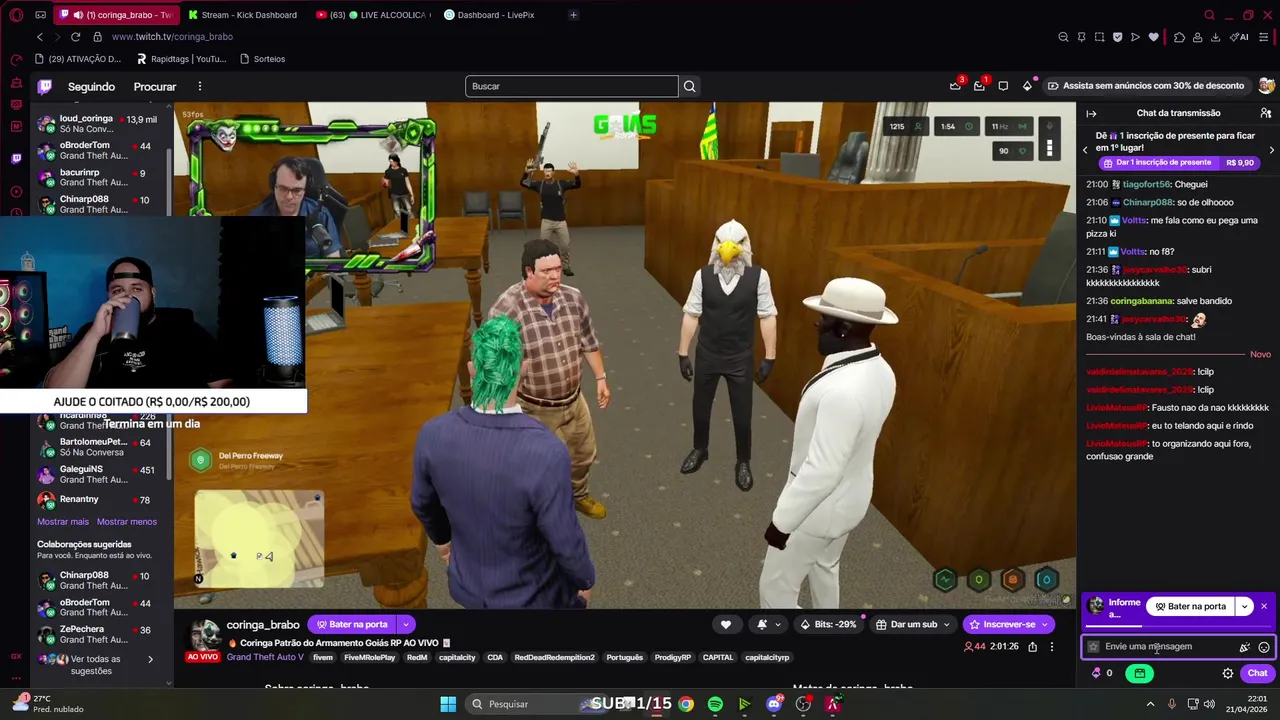Image resolution: width=1280 pixels, height=720 pixels.
Task: Click Mostrar mais in followed channels
Action: pyautogui.click(x=63, y=522)
